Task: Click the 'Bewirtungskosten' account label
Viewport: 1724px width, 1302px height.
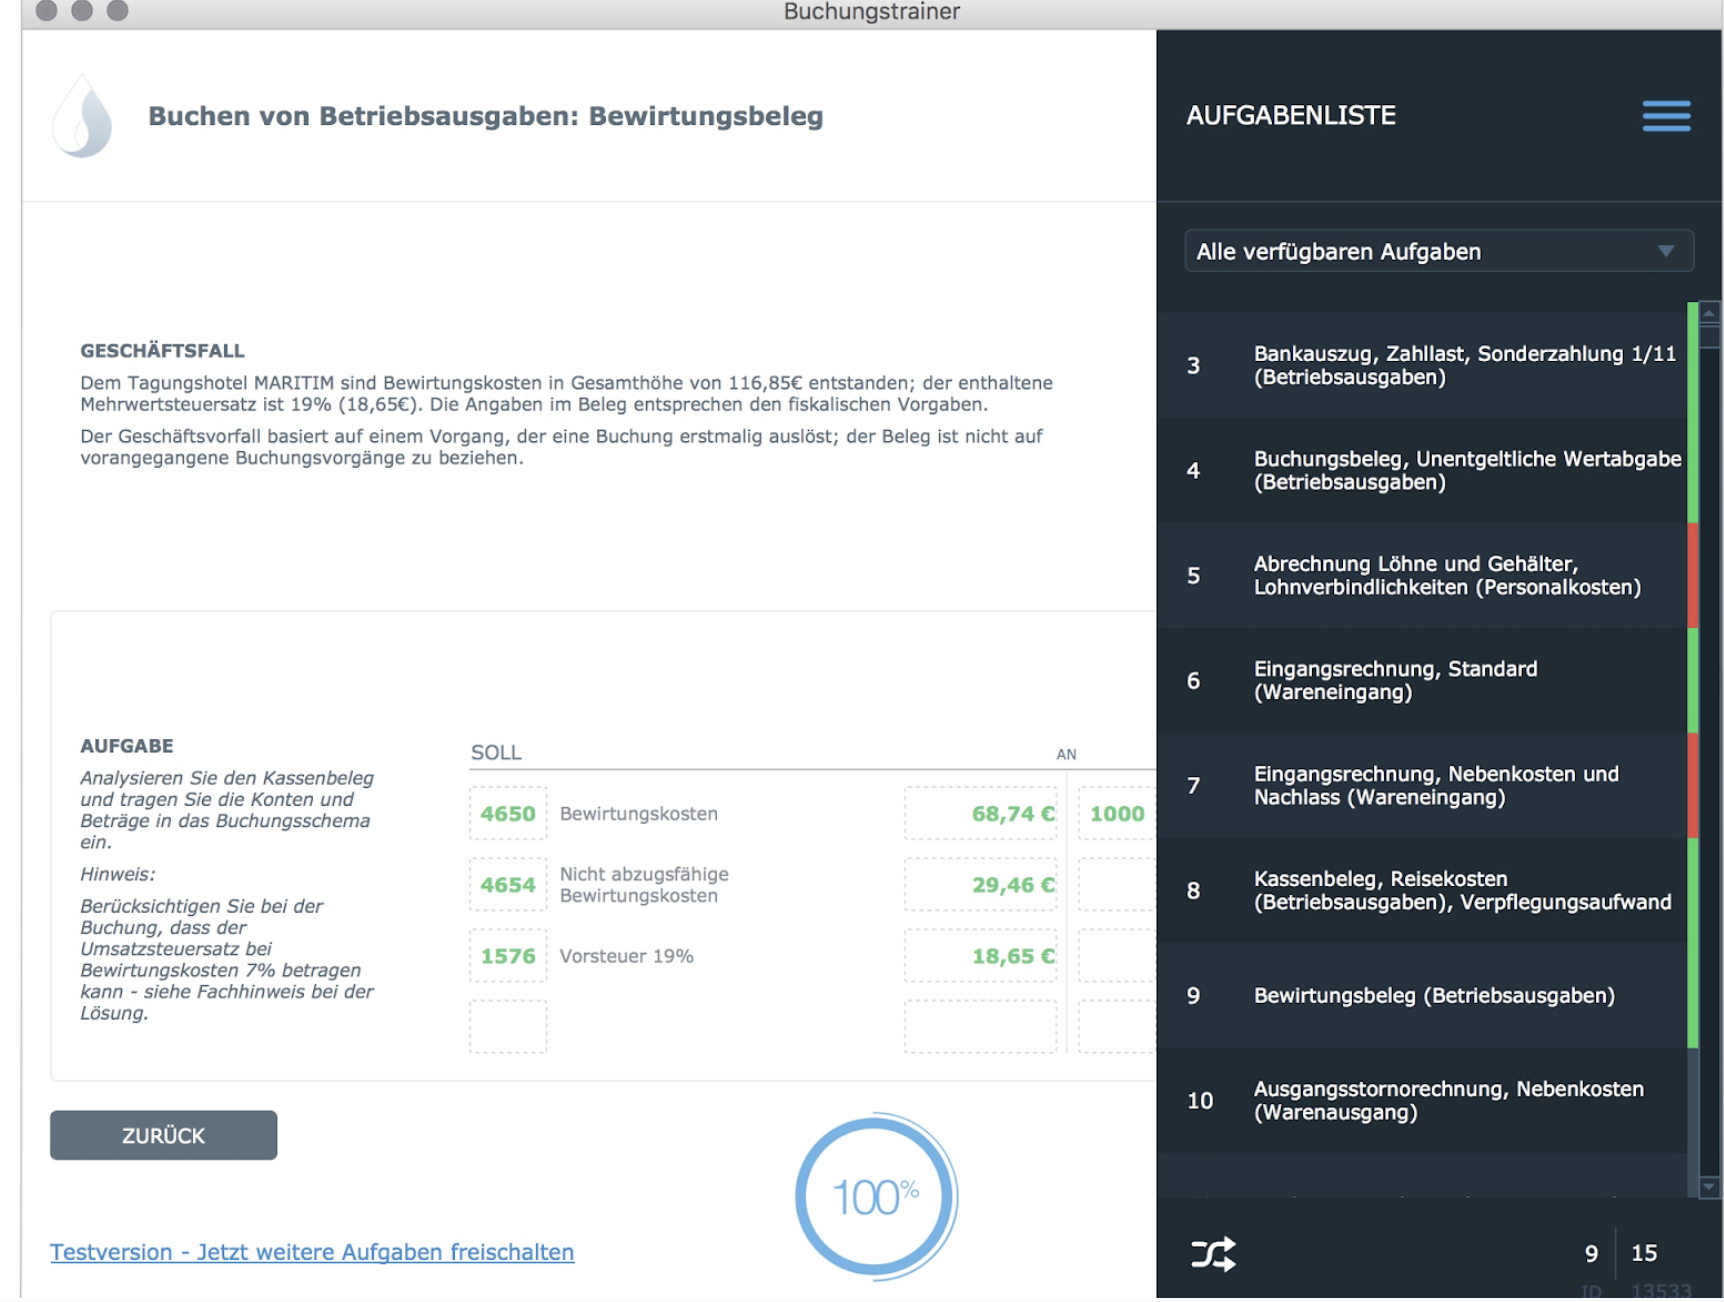Action: click(x=639, y=813)
